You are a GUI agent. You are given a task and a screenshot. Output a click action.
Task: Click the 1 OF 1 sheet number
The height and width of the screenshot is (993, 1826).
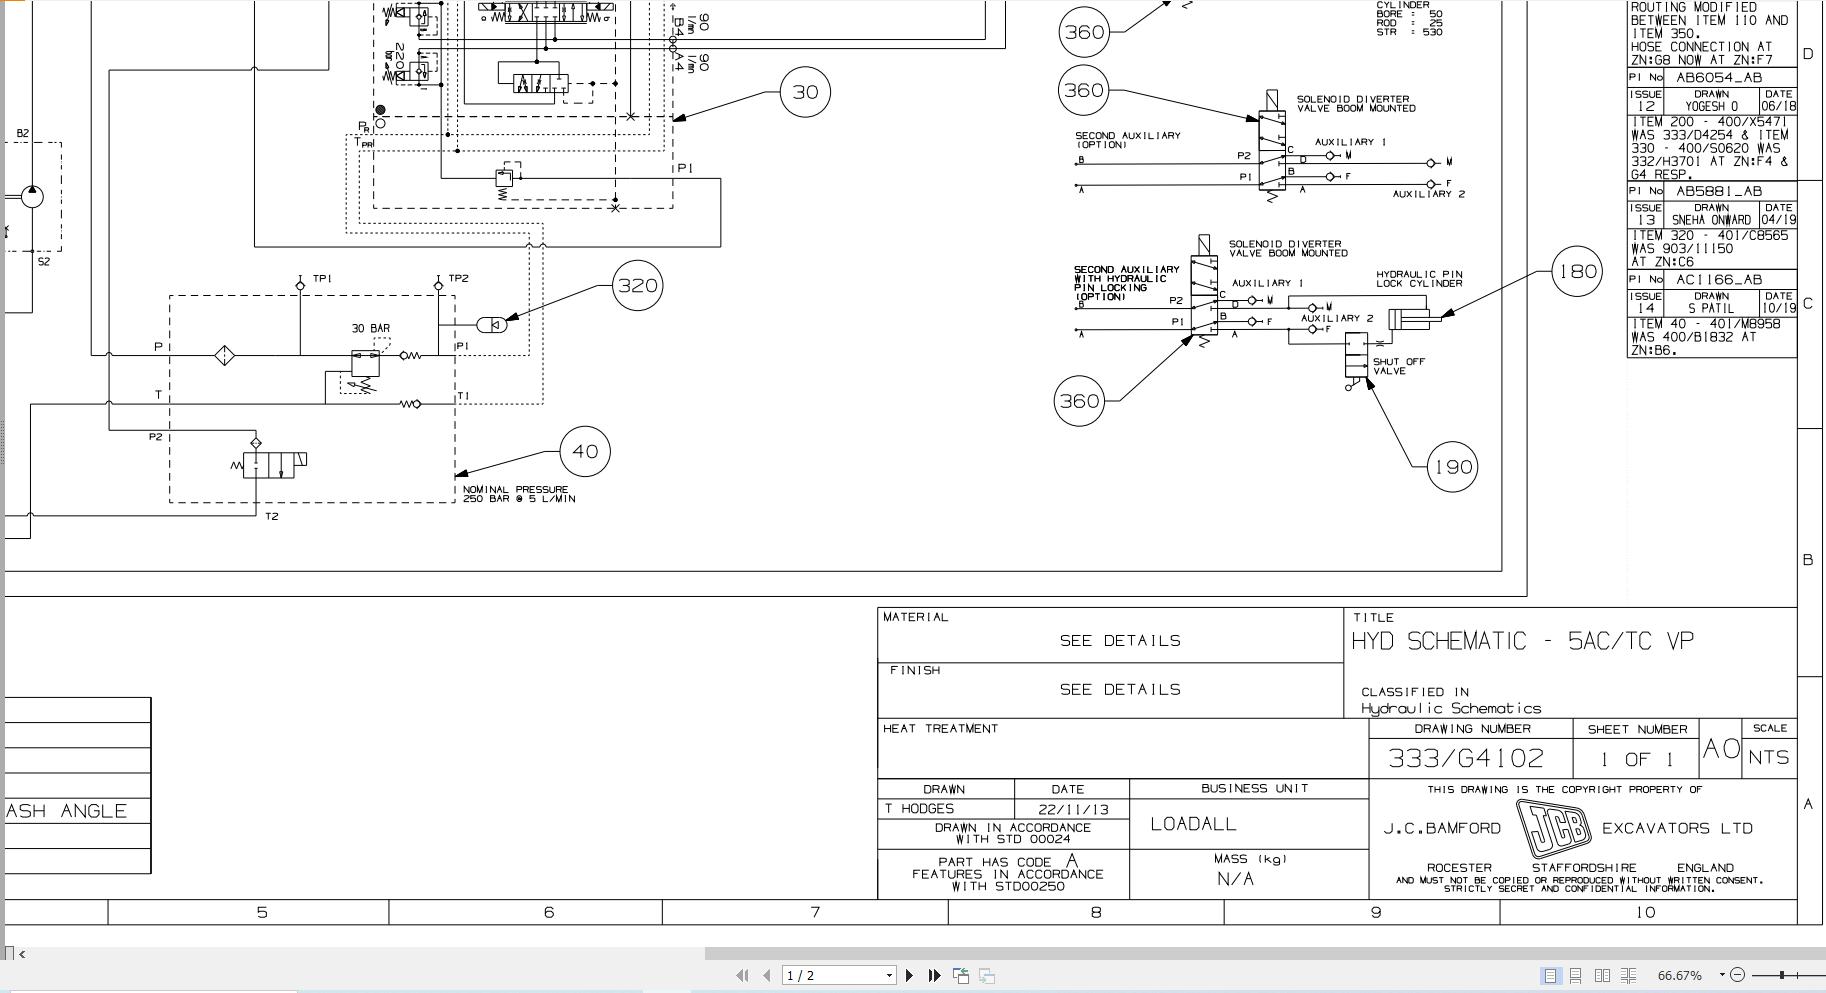1636,760
